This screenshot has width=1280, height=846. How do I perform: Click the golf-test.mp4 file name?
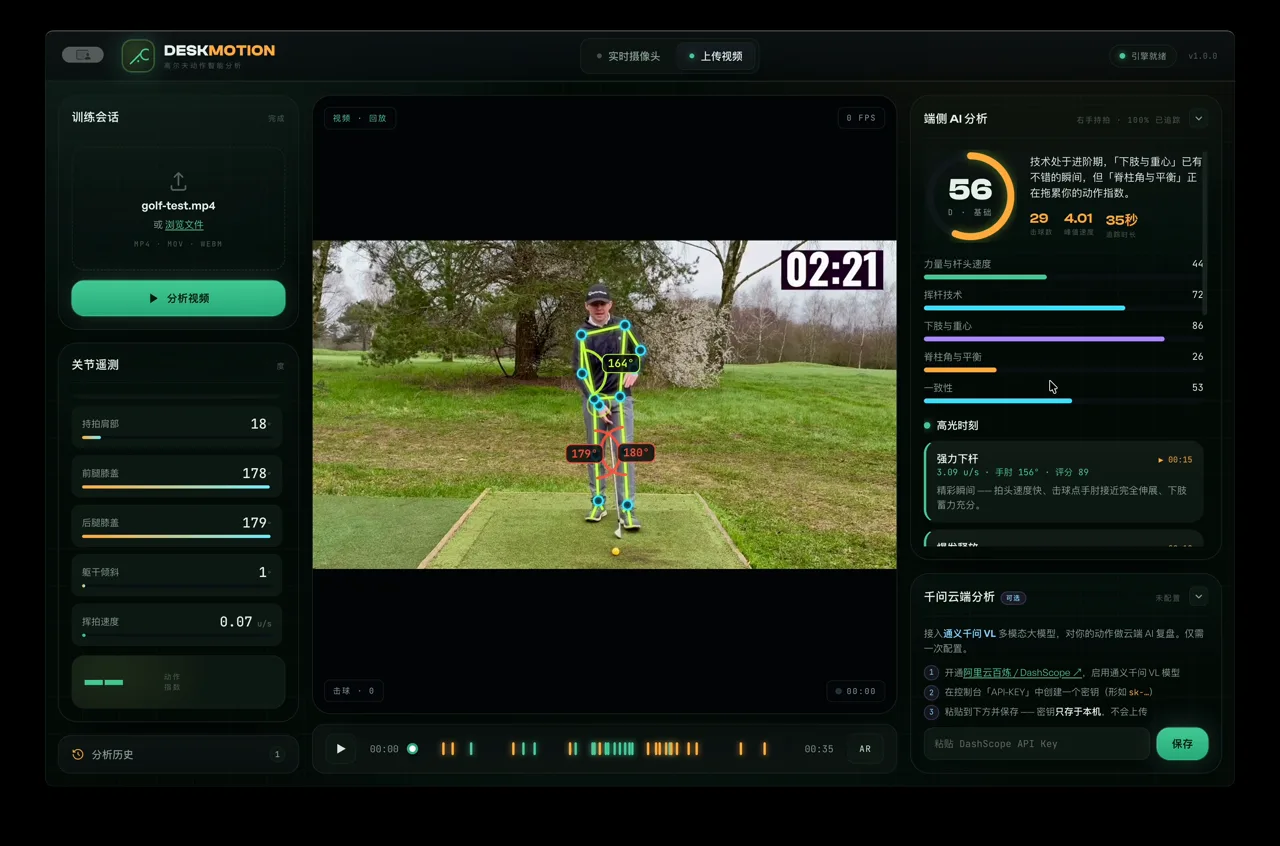pos(178,206)
